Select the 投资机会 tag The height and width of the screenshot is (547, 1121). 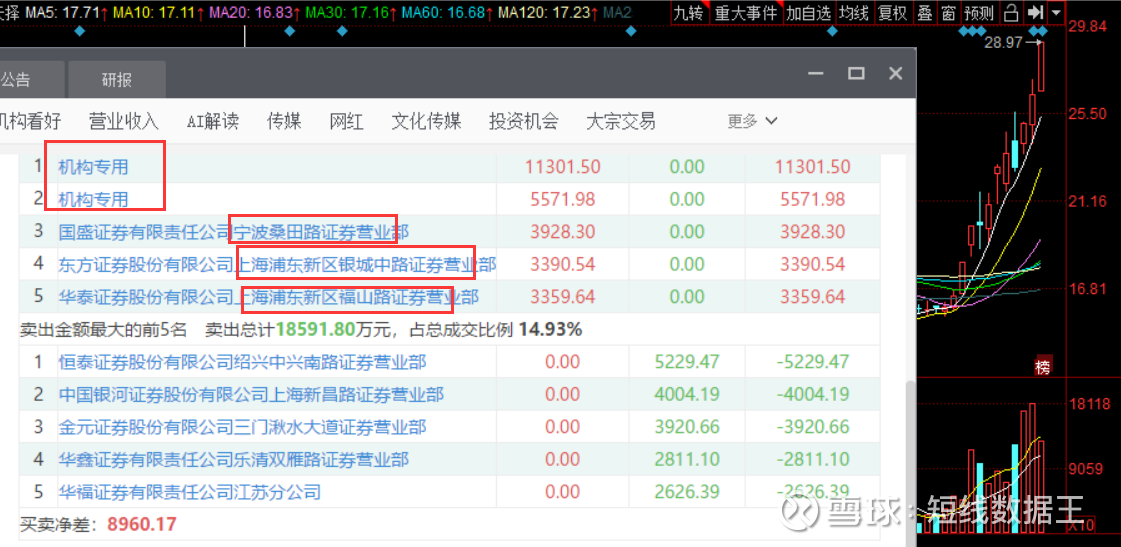523,121
